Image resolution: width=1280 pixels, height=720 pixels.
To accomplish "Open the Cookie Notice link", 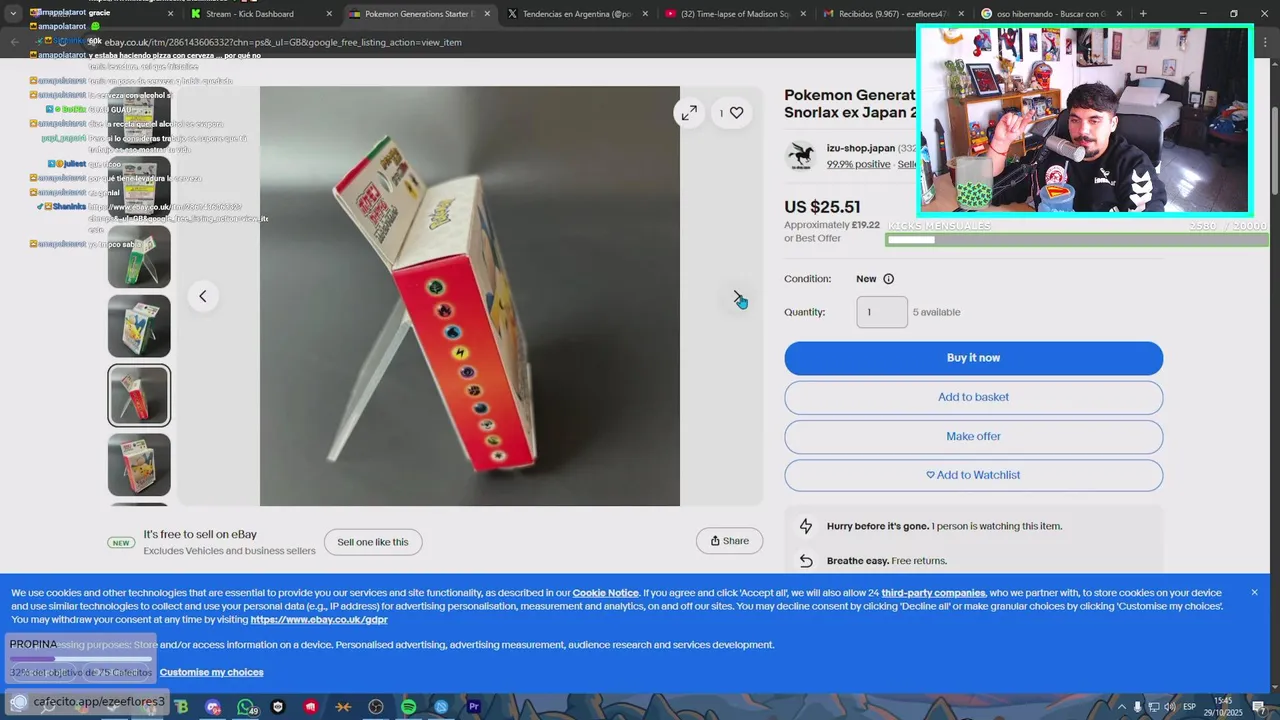I will pos(605,593).
